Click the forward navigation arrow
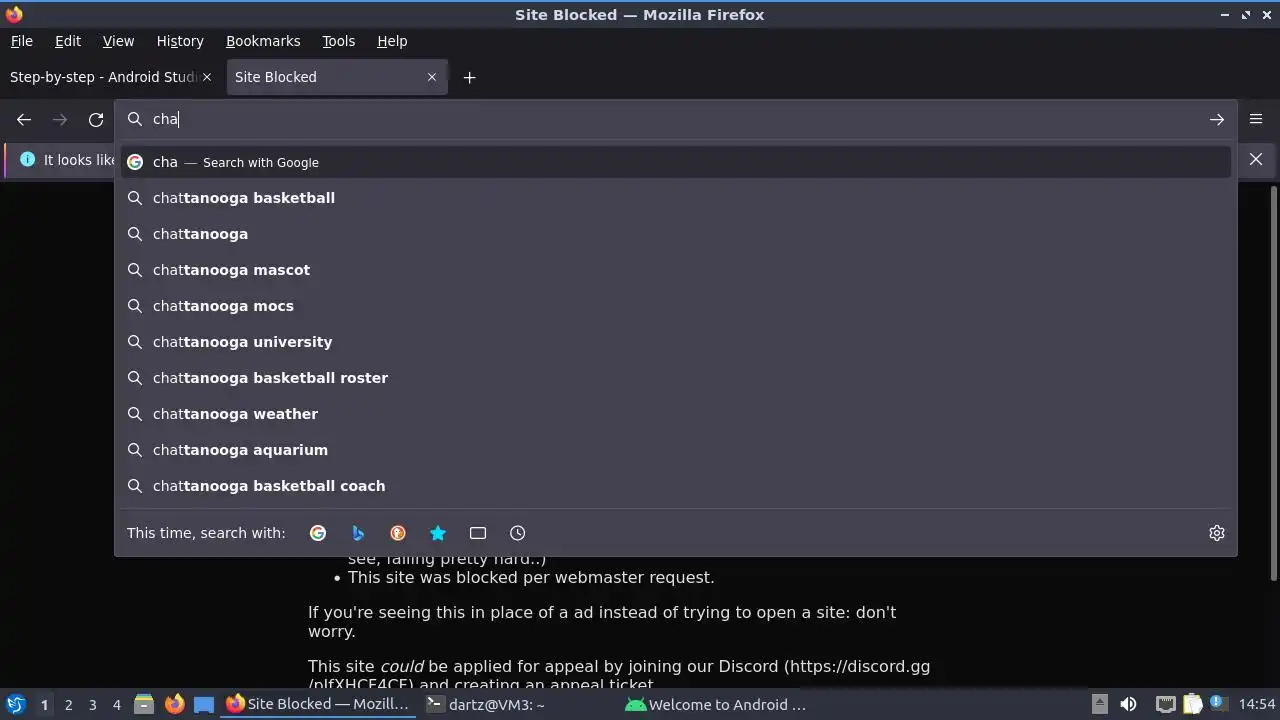Screen dimensions: 1280x720 point(60,120)
